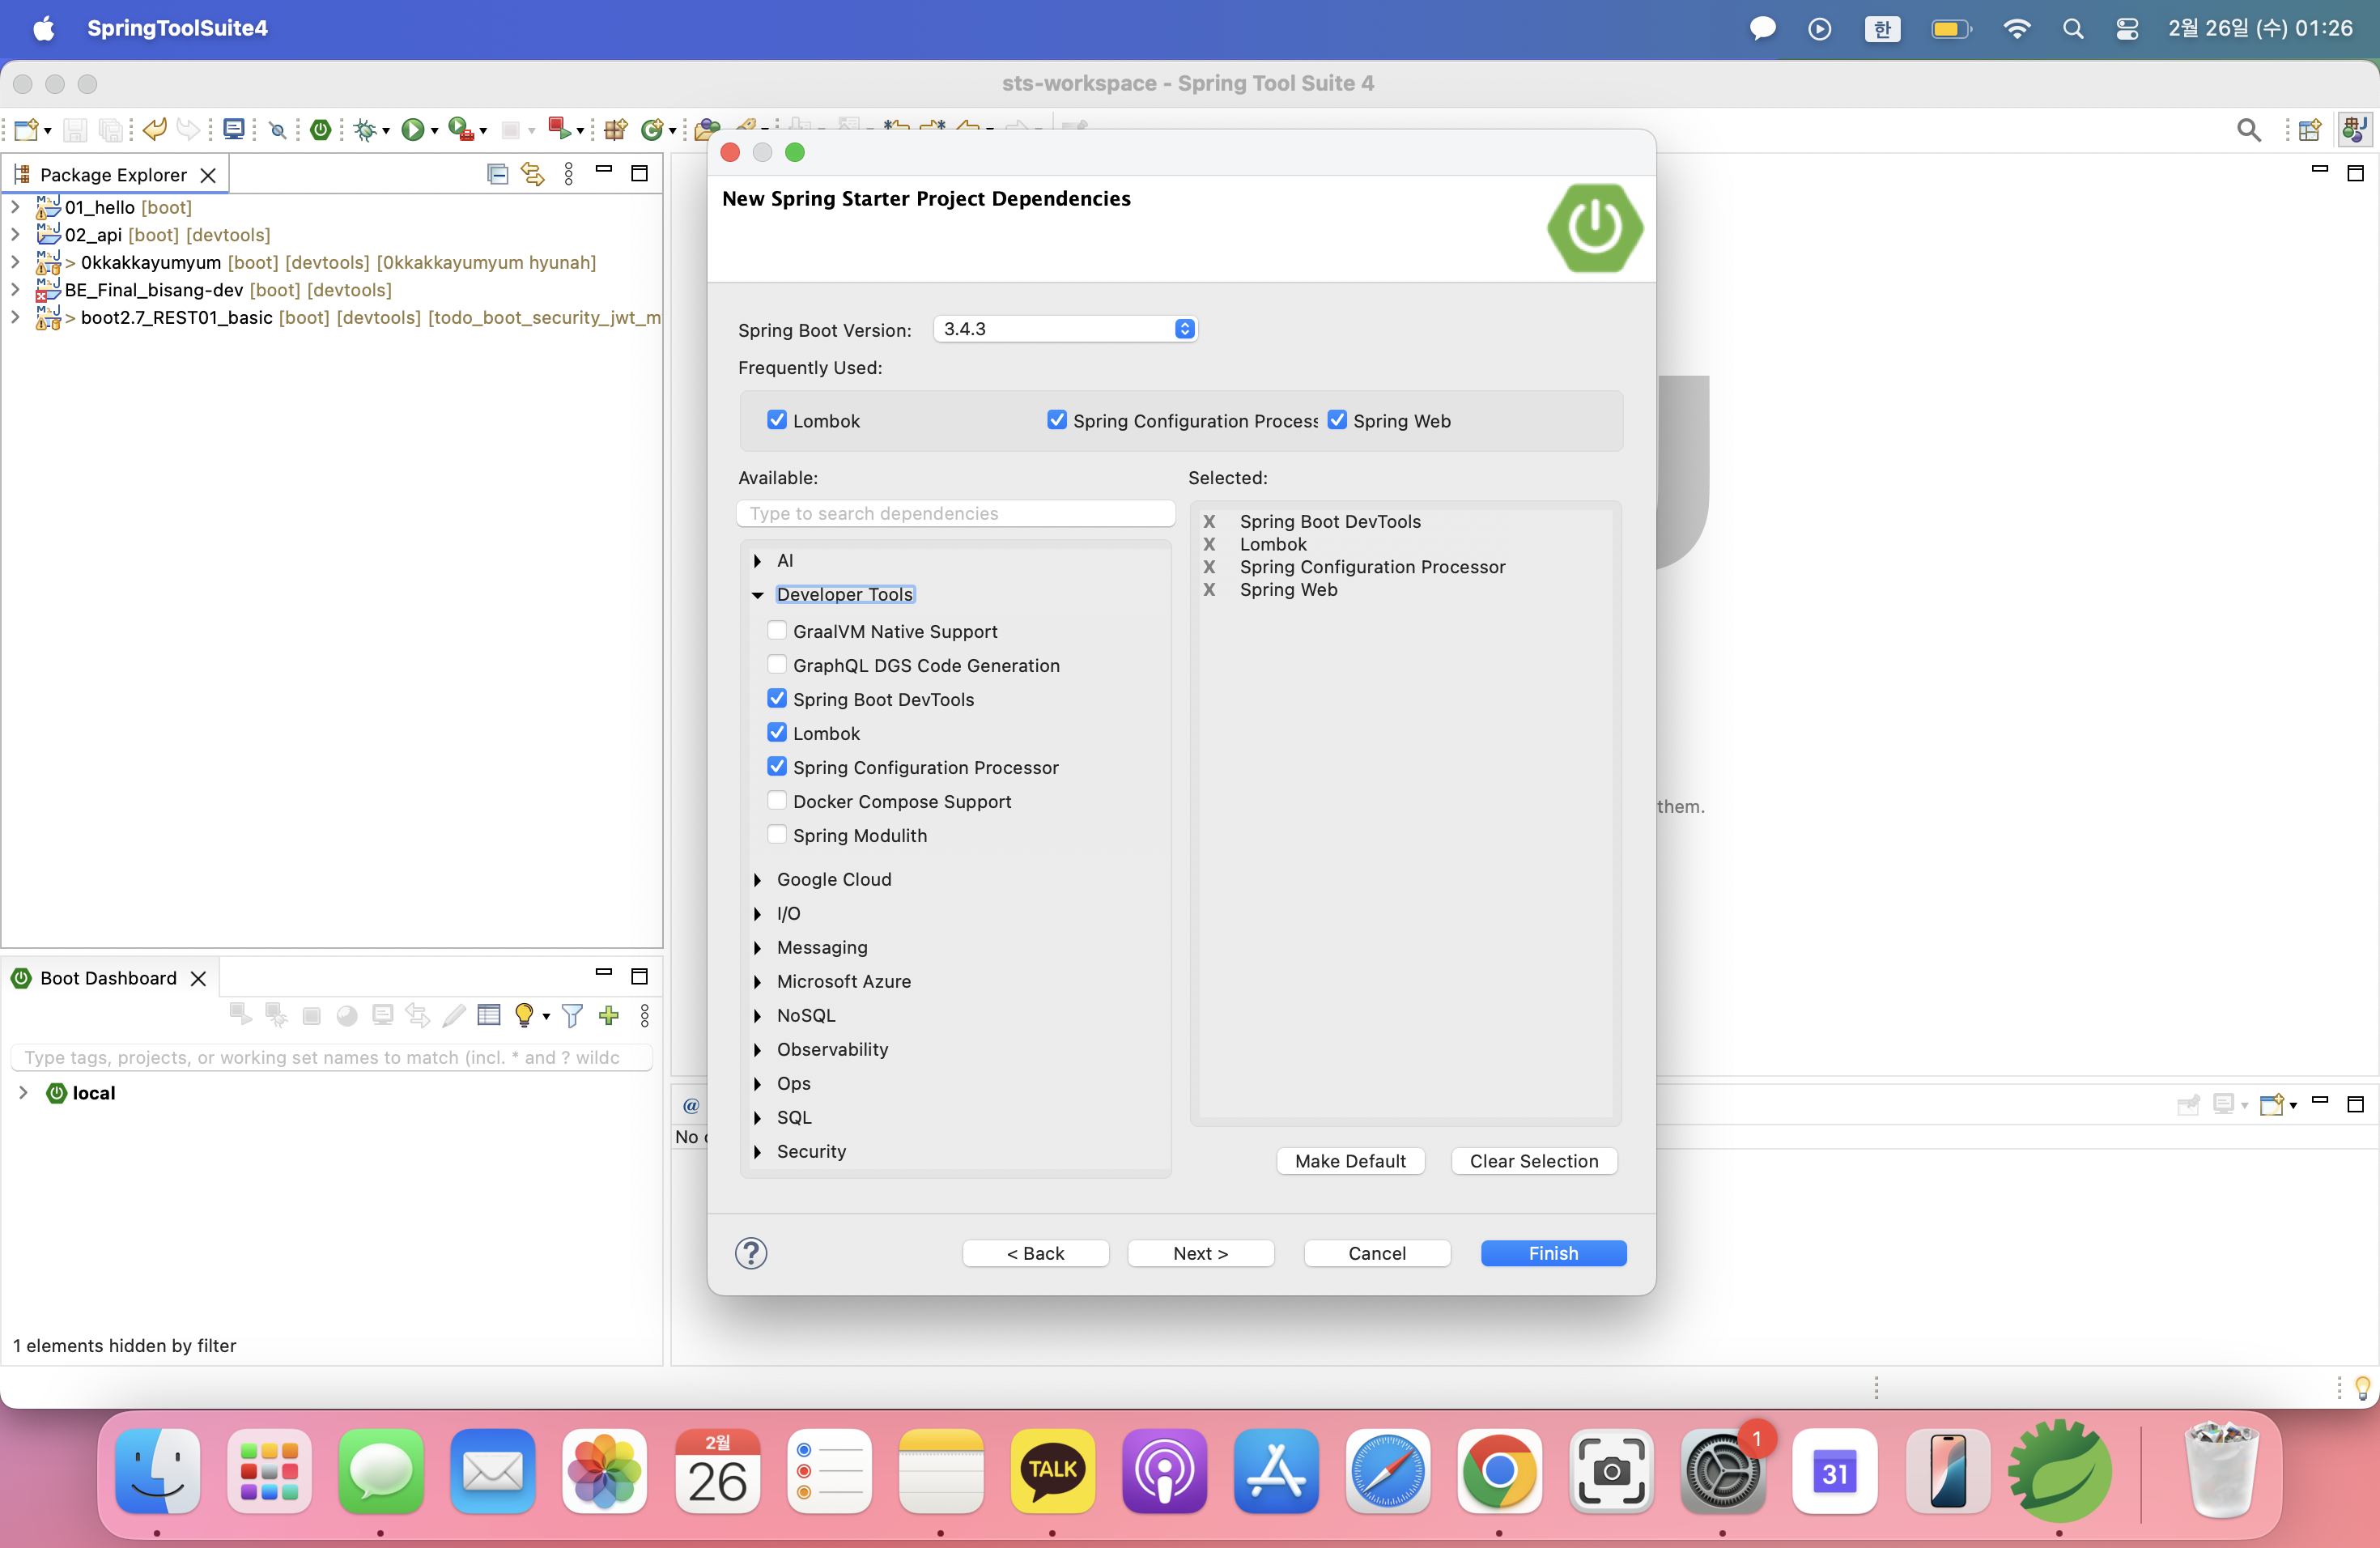The image size is (2380, 1548).
Task: Click the Make Default button
Action: [x=1350, y=1161]
